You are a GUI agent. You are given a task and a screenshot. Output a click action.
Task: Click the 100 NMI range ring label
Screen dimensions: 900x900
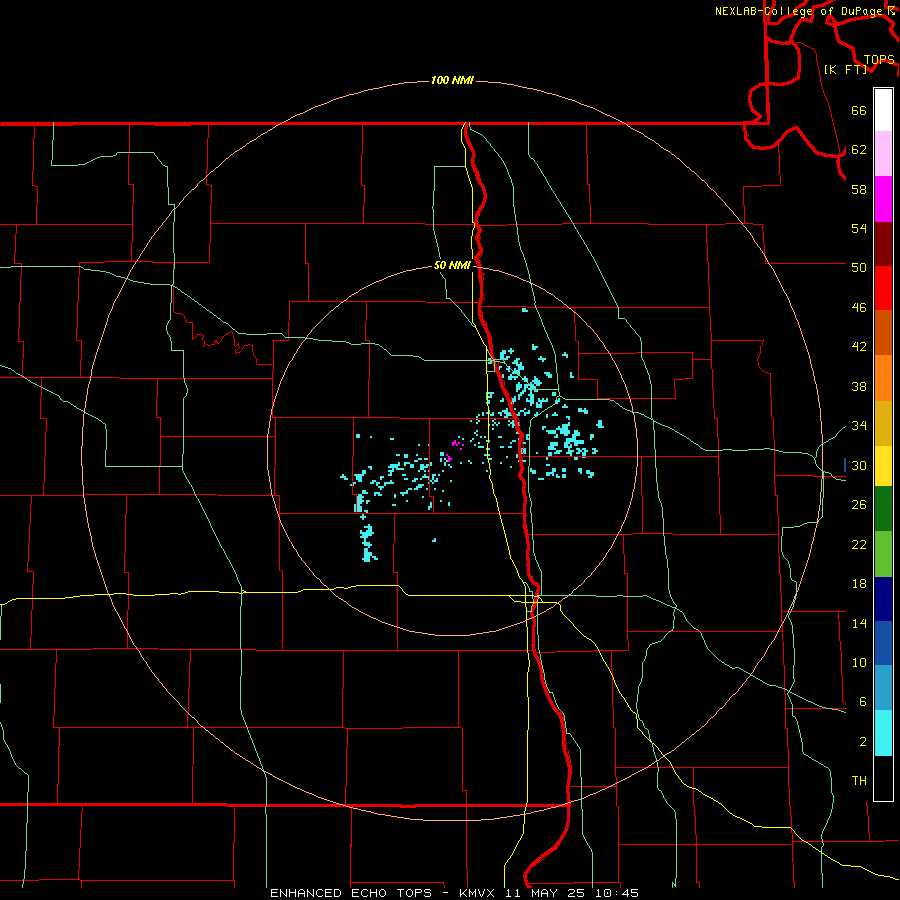tap(452, 80)
